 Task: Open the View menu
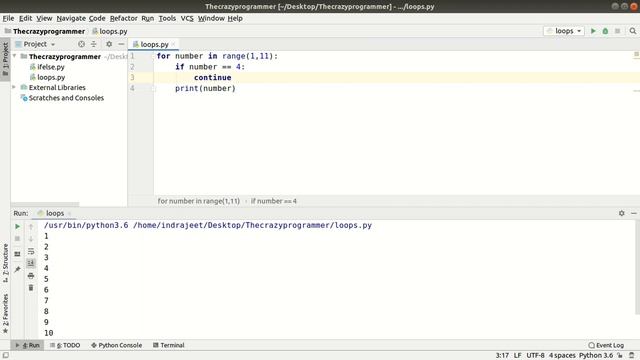point(44,18)
